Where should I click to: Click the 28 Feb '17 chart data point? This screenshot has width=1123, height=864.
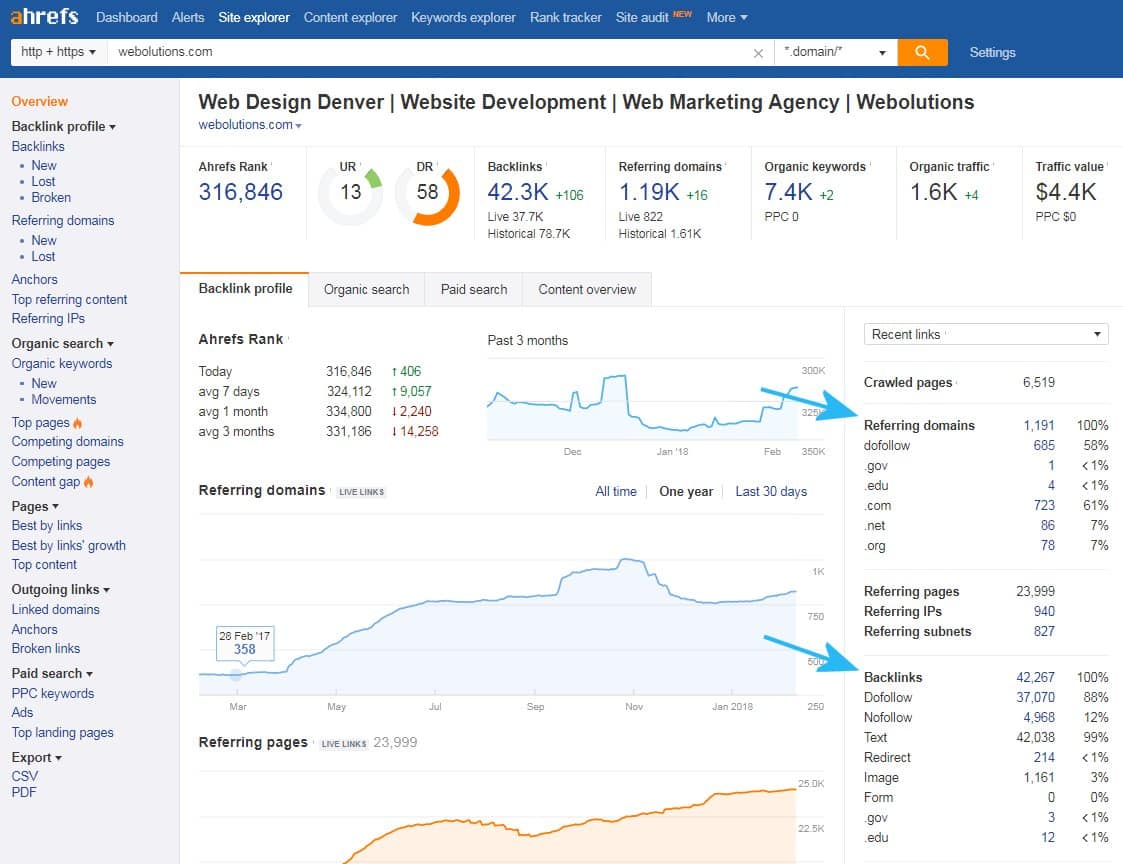tap(236, 674)
